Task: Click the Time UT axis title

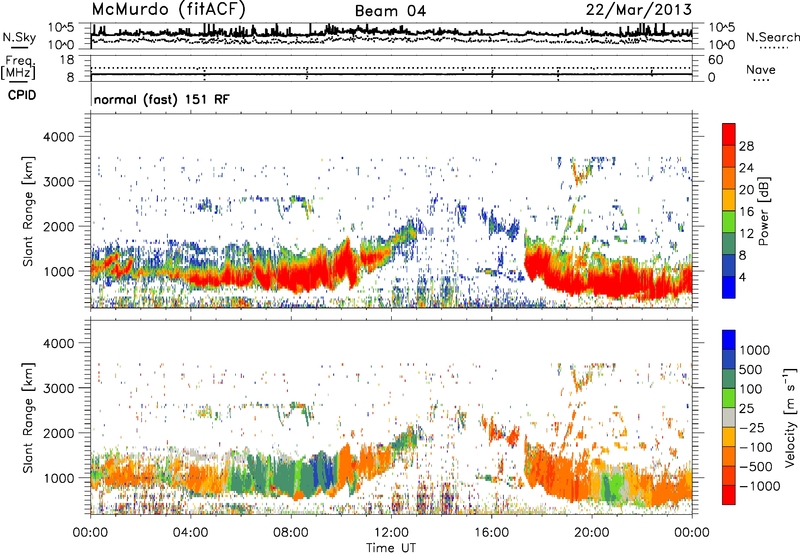Action: (x=391, y=548)
